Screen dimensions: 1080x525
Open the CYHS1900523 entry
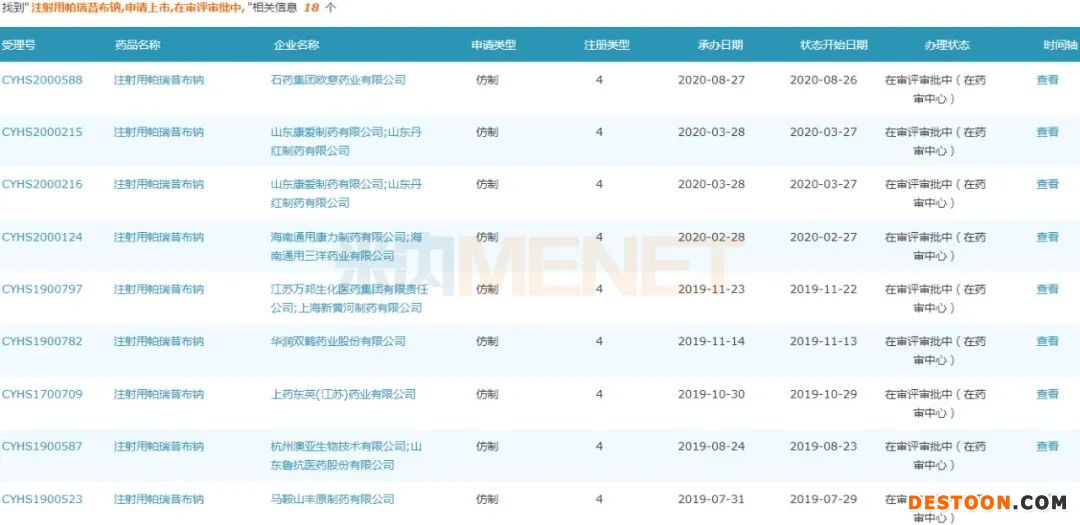coord(42,499)
